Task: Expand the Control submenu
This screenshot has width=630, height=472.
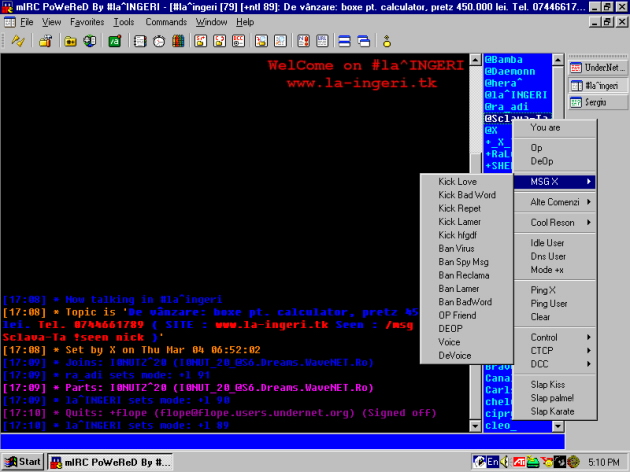Action: click(554, 337)
